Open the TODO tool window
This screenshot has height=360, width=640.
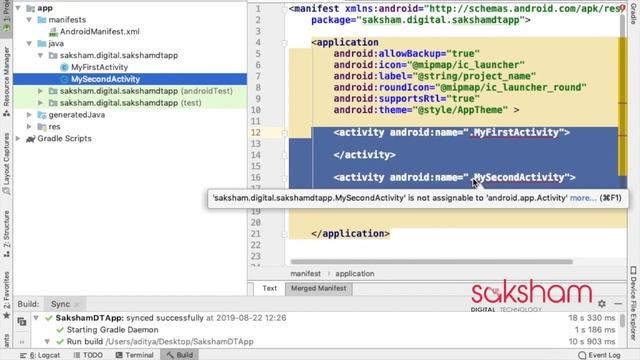[88, 355]
